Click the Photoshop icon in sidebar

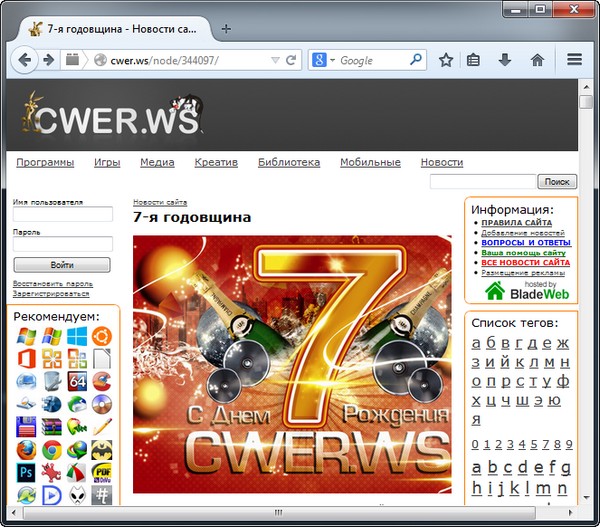(x=25, y=472)
